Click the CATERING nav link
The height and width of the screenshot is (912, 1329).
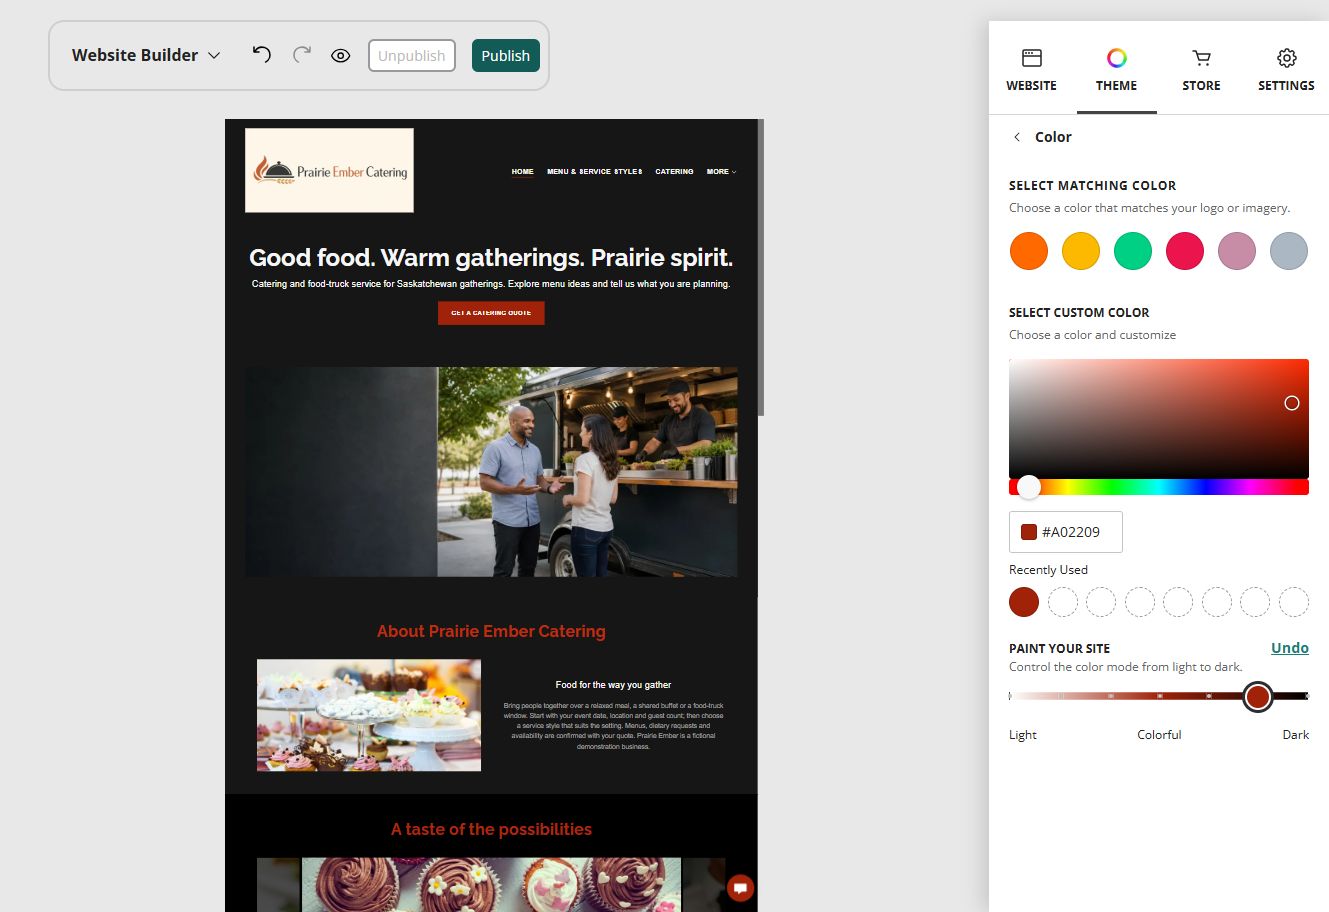[x=674, y=172]
